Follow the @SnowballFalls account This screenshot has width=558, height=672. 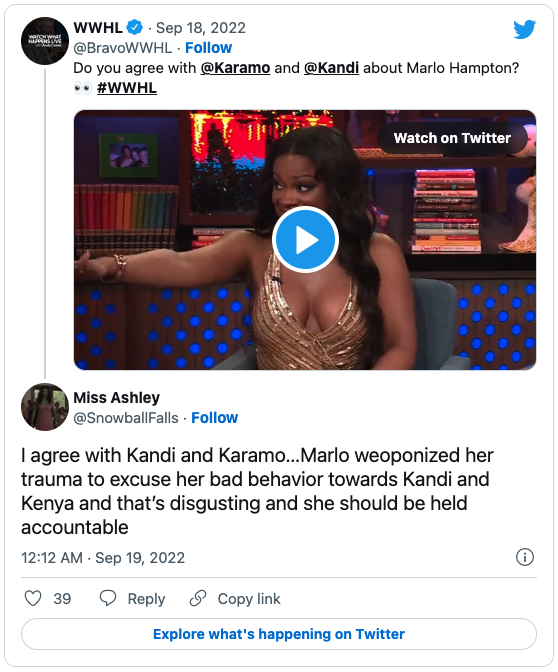point(214,417)
